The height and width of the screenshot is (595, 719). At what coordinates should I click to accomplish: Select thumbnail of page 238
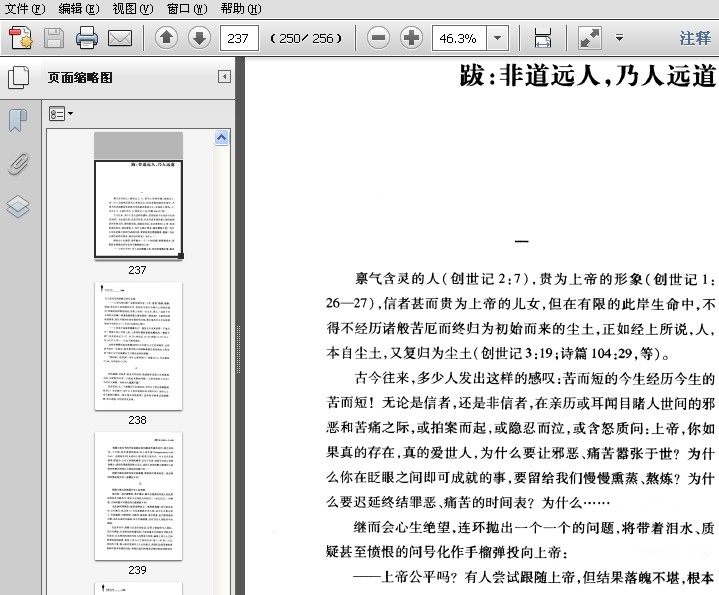pyautogui.click(x=138, y=346)
